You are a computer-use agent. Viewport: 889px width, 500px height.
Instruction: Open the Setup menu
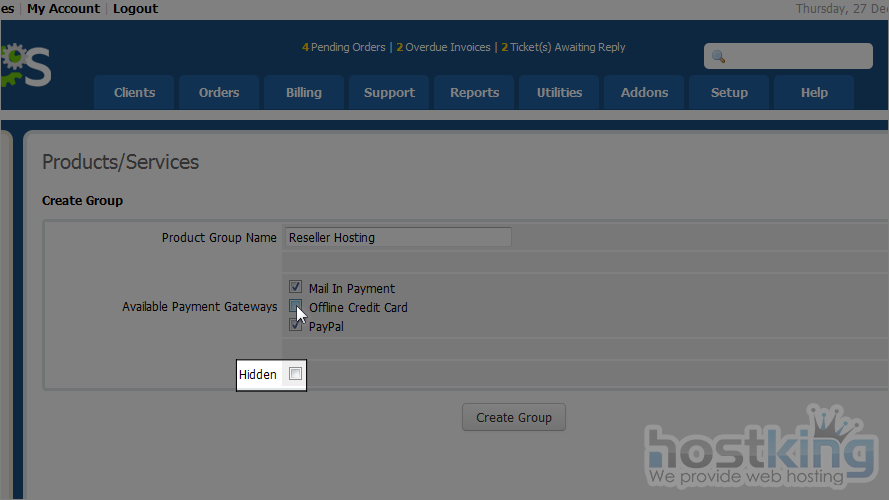(729, 92)
